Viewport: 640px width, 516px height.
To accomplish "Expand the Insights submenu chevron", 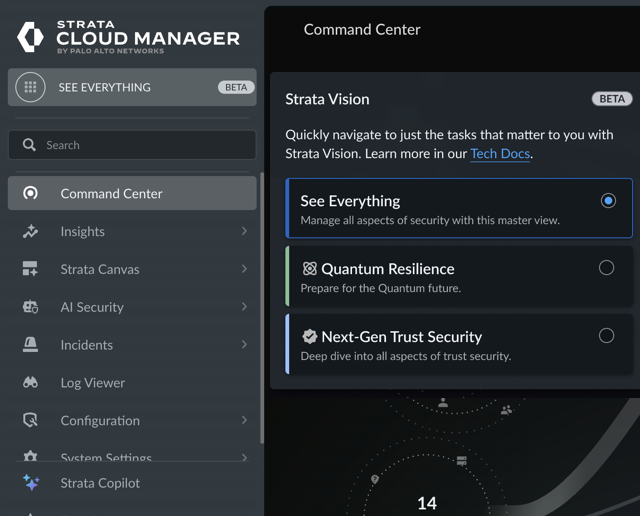I will pos(244,231).
